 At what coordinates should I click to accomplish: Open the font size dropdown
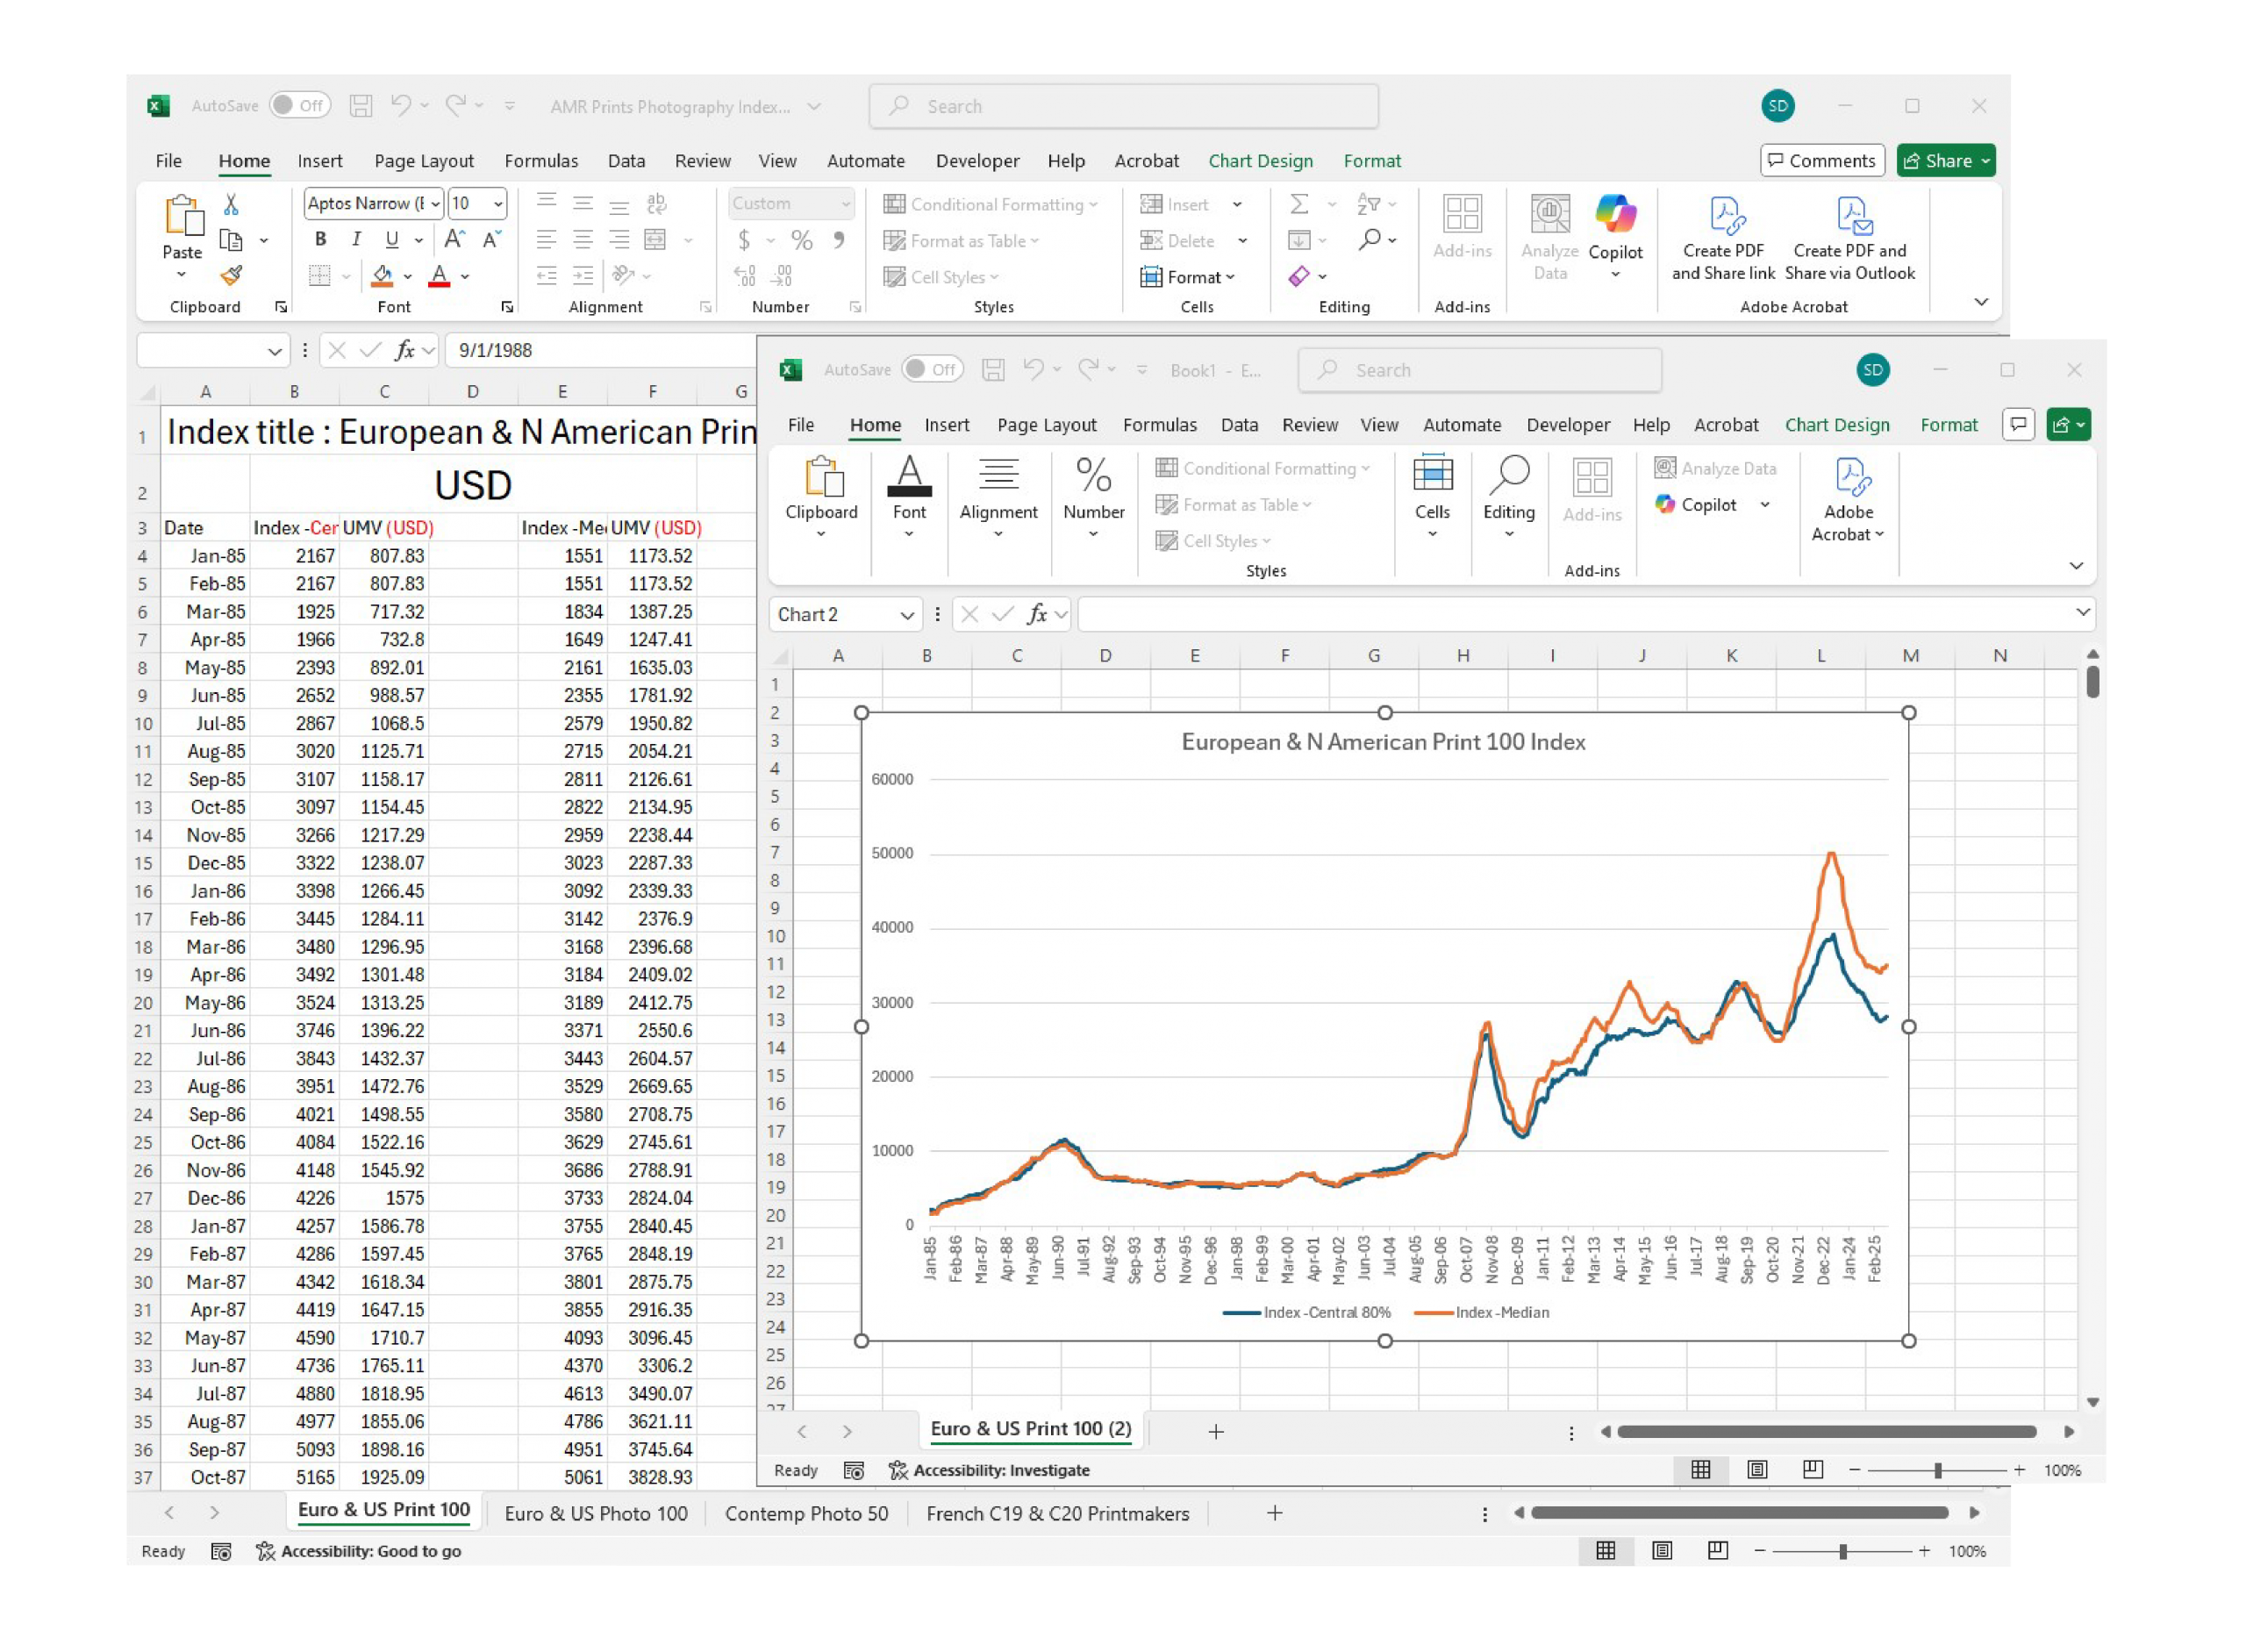[x=498, y=204]
